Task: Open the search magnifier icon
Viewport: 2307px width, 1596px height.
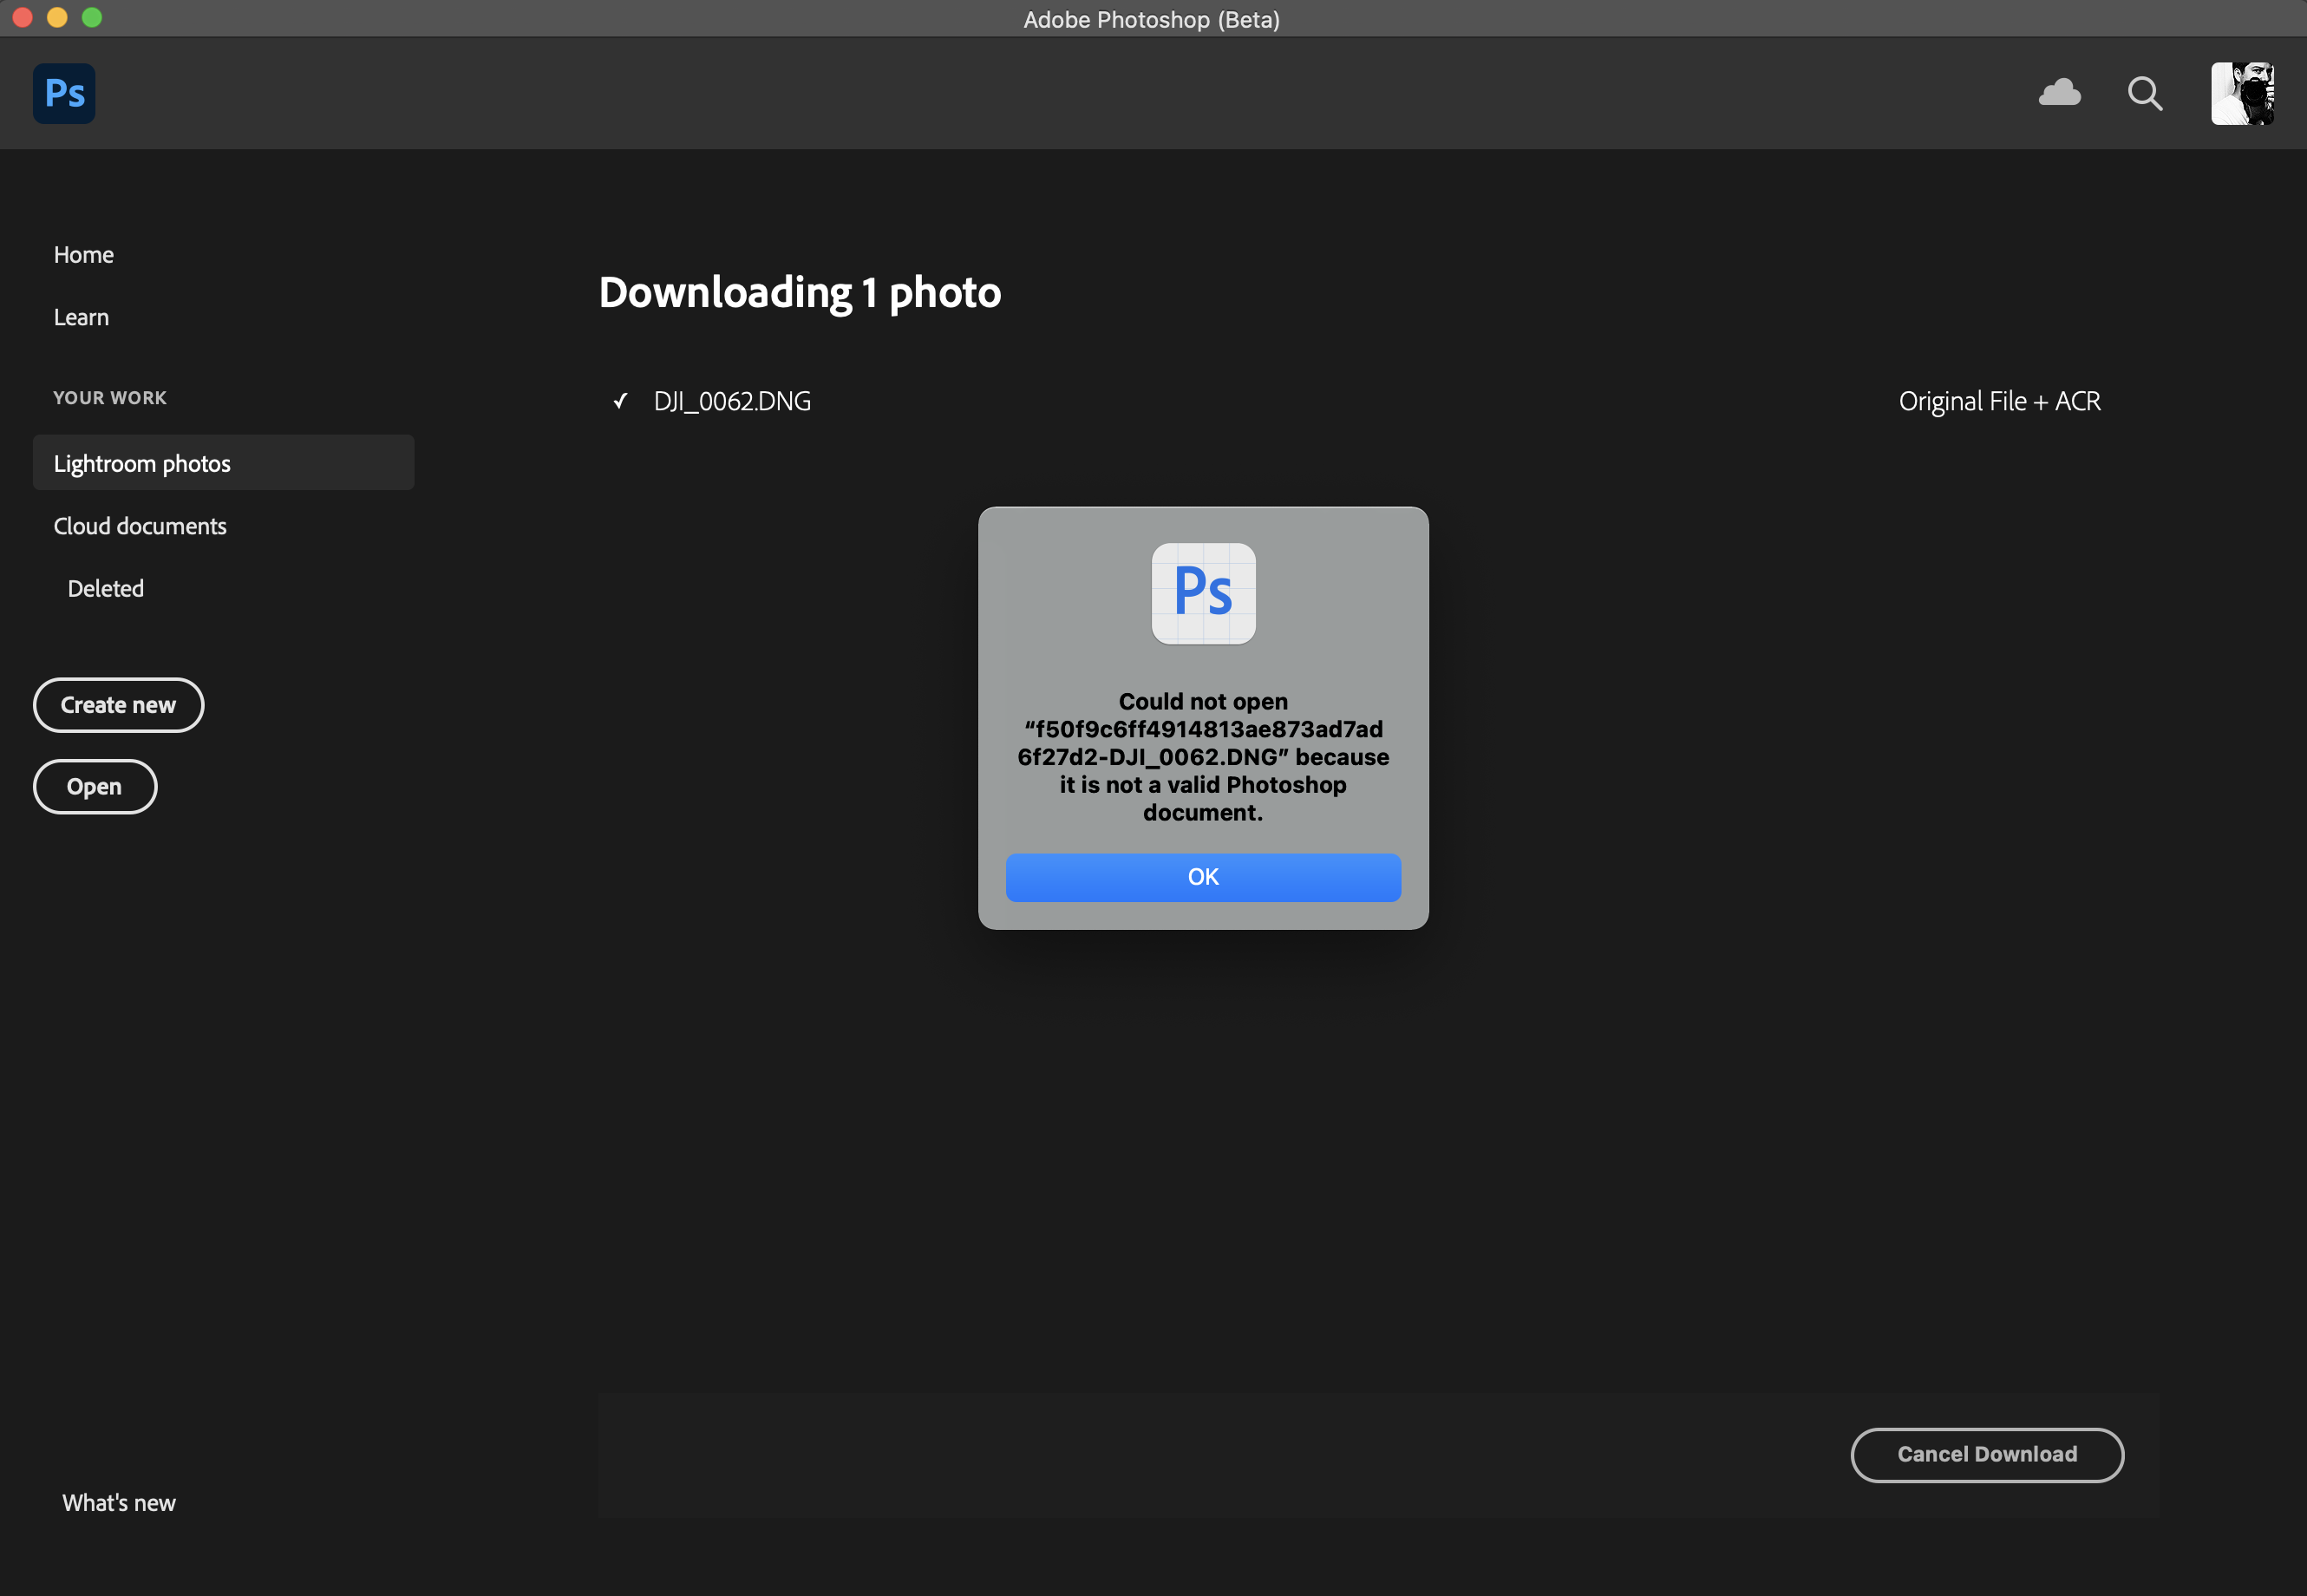Action: point(2144,94)
